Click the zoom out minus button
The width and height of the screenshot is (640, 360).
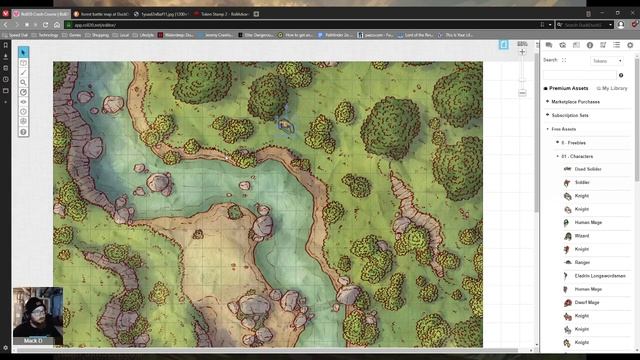coord(522,93)
